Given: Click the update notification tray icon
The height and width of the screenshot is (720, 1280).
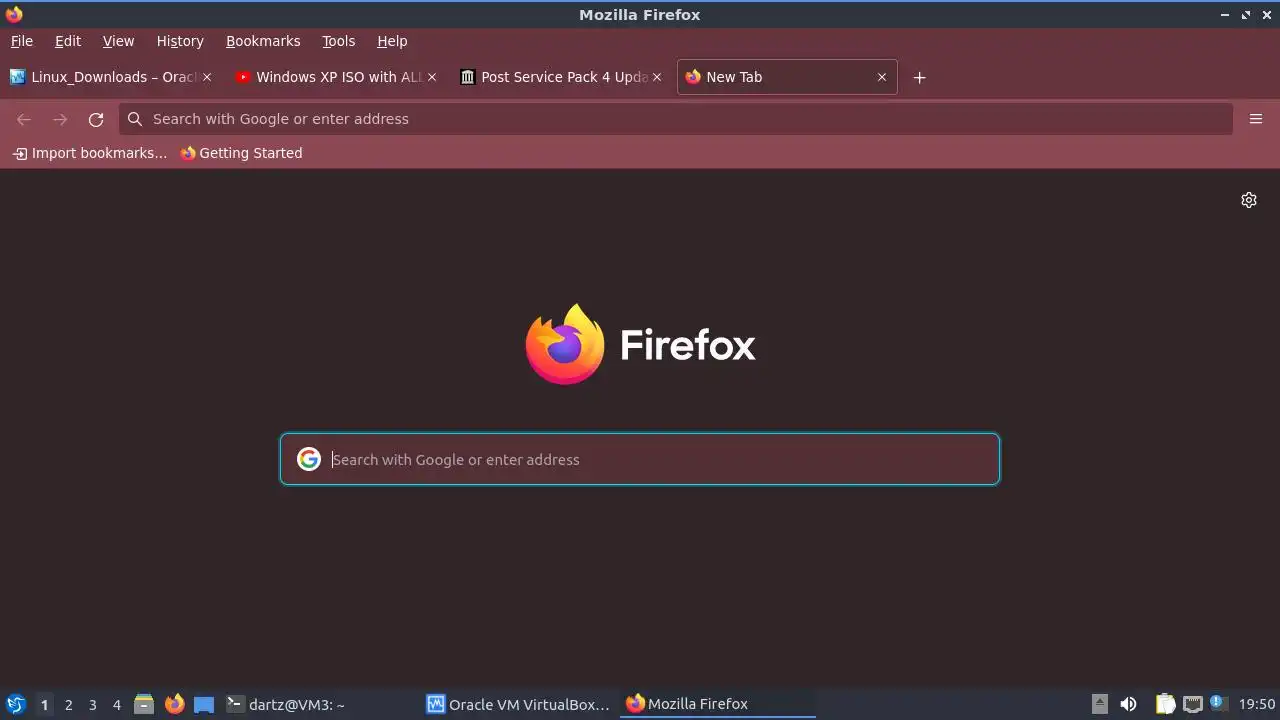Looking at the screenshot, I should click(1217, 702).
